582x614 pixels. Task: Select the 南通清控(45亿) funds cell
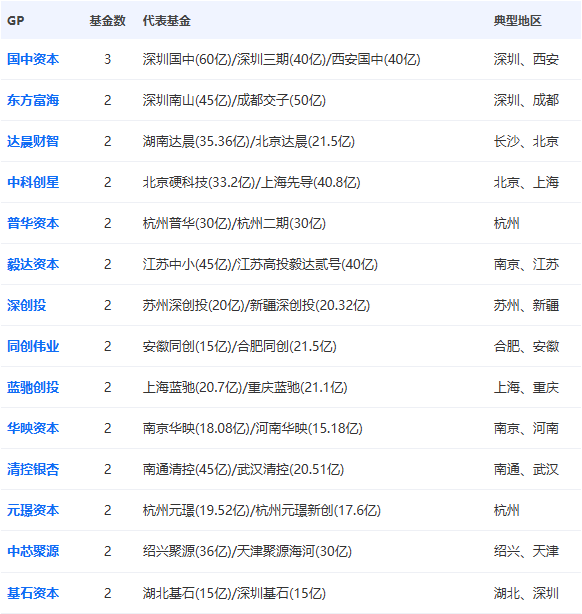(x=243, y=470)
